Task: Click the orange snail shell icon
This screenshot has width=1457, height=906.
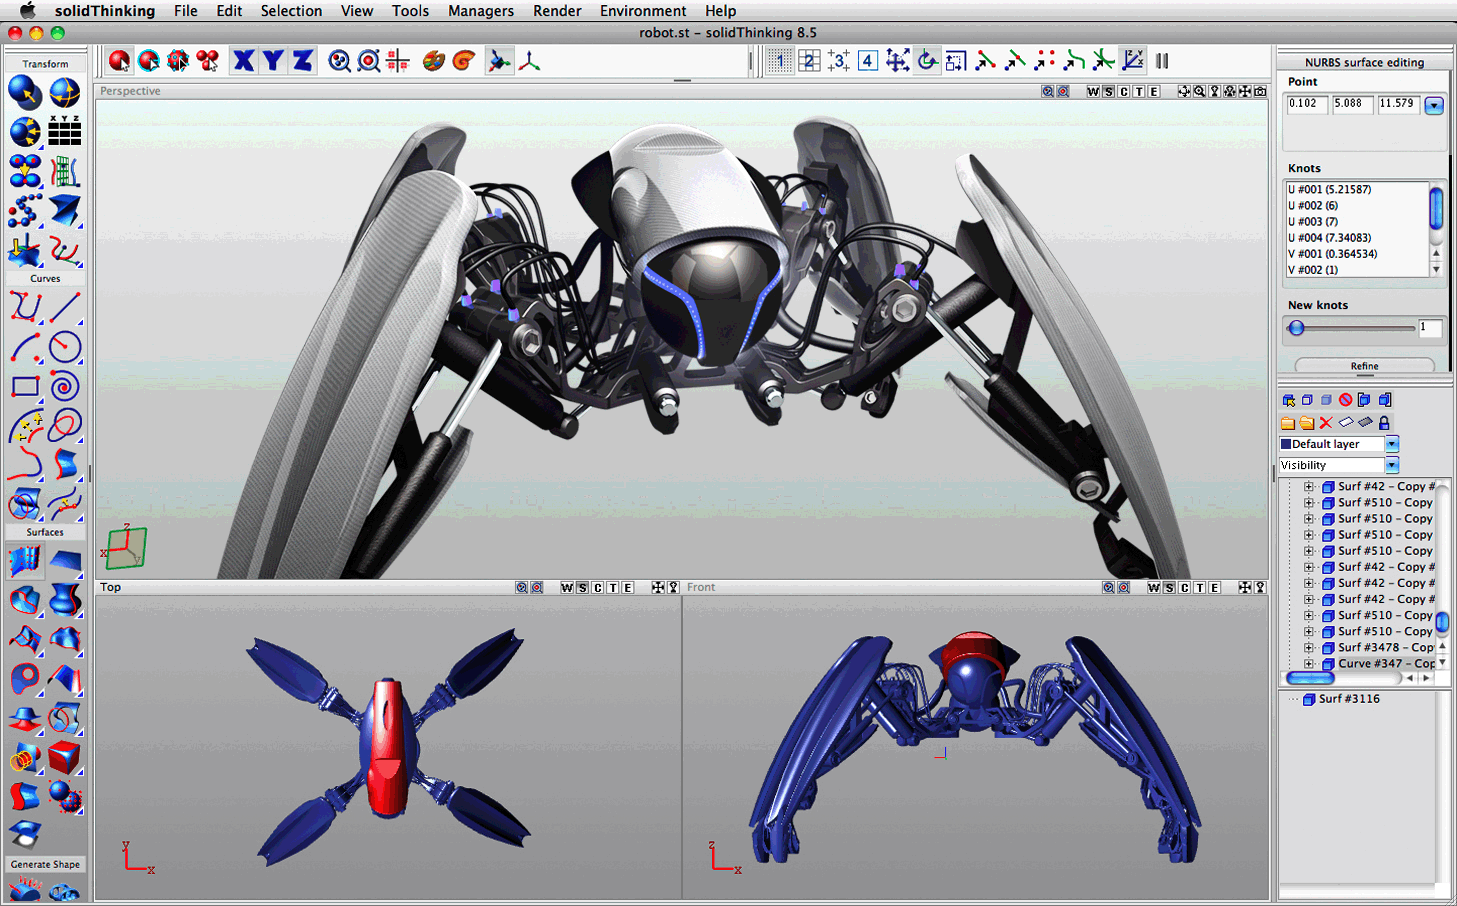Action: 463,61
